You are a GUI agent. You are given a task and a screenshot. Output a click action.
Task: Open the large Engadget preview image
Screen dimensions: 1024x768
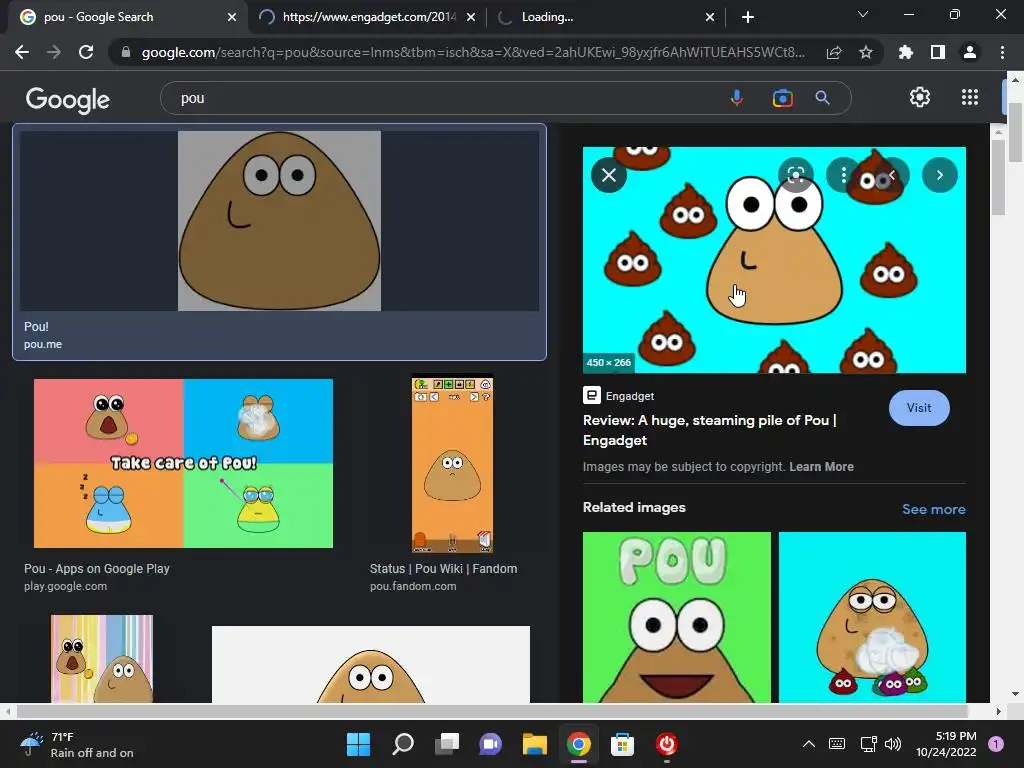pyautogui.click(x=774, y=260)
